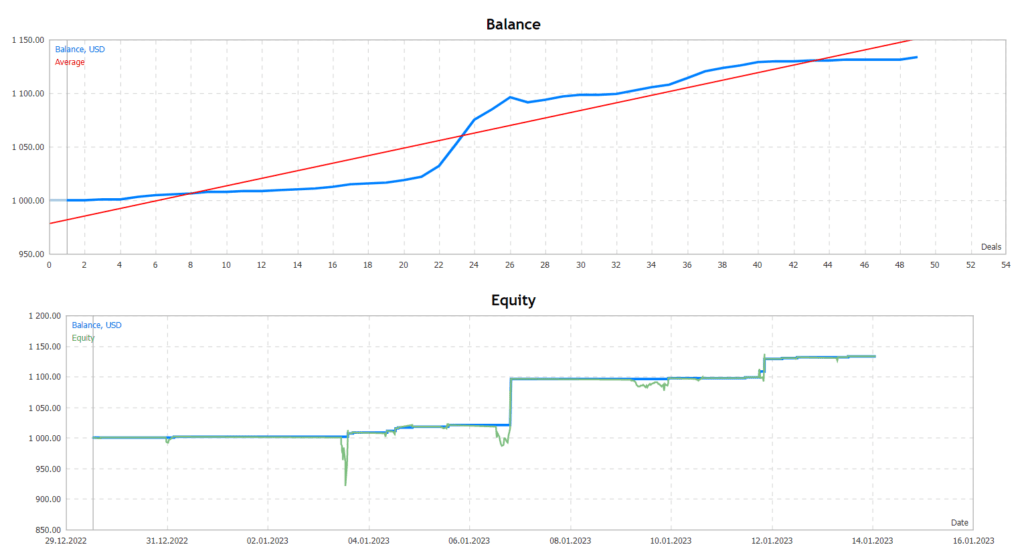Click the Date axis label
Screen dimensions: 1024x555
(x=959, y=521)
